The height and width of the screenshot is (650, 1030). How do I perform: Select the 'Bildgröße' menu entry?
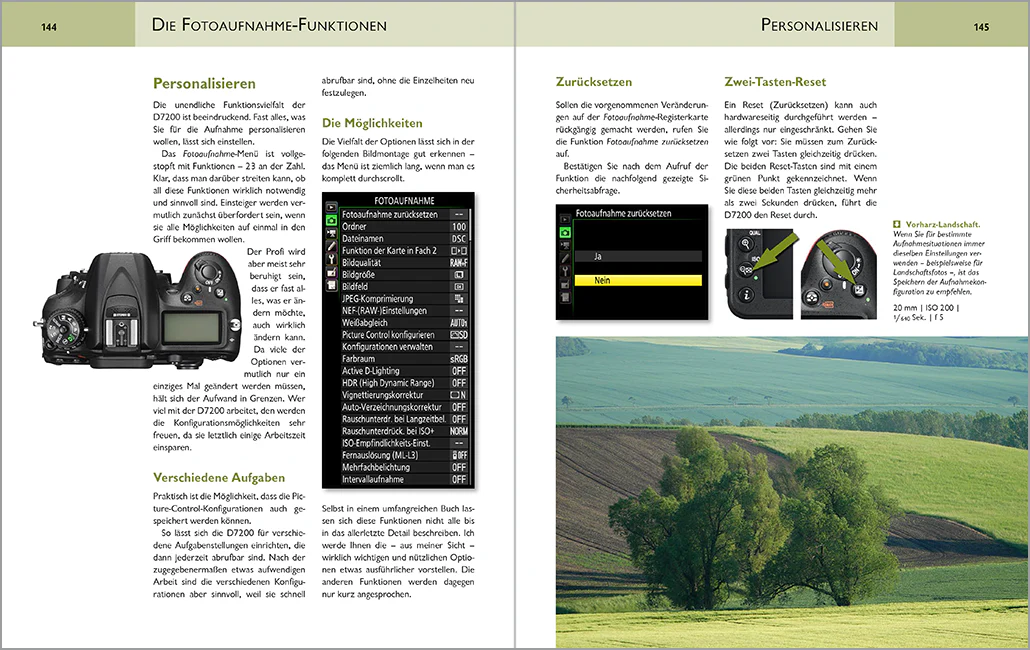tap(404, 274)
